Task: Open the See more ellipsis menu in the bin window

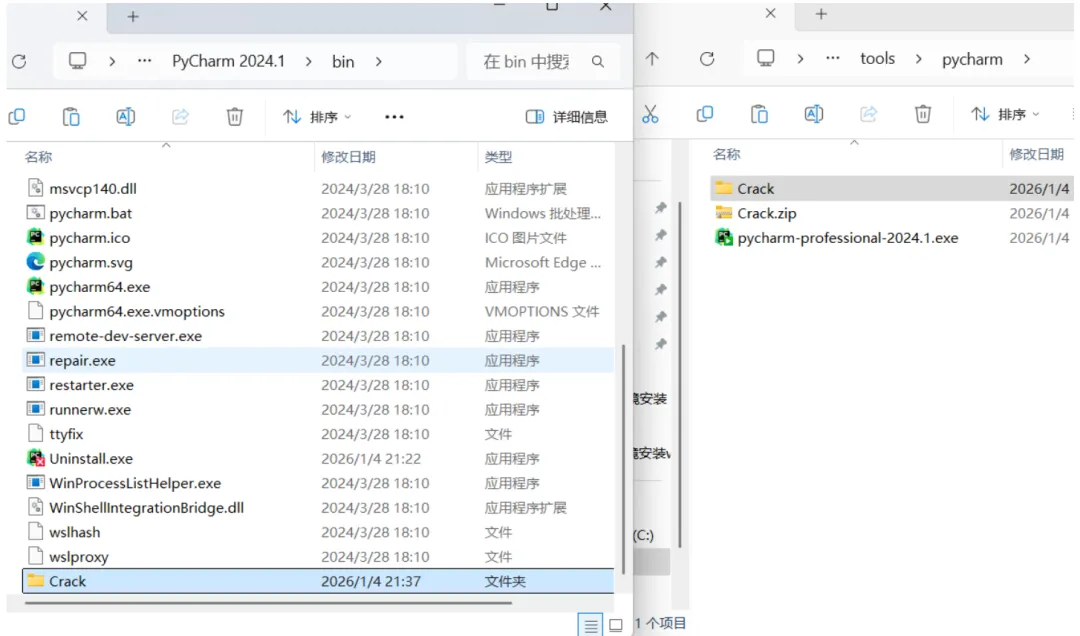Action: click(394, 116)
